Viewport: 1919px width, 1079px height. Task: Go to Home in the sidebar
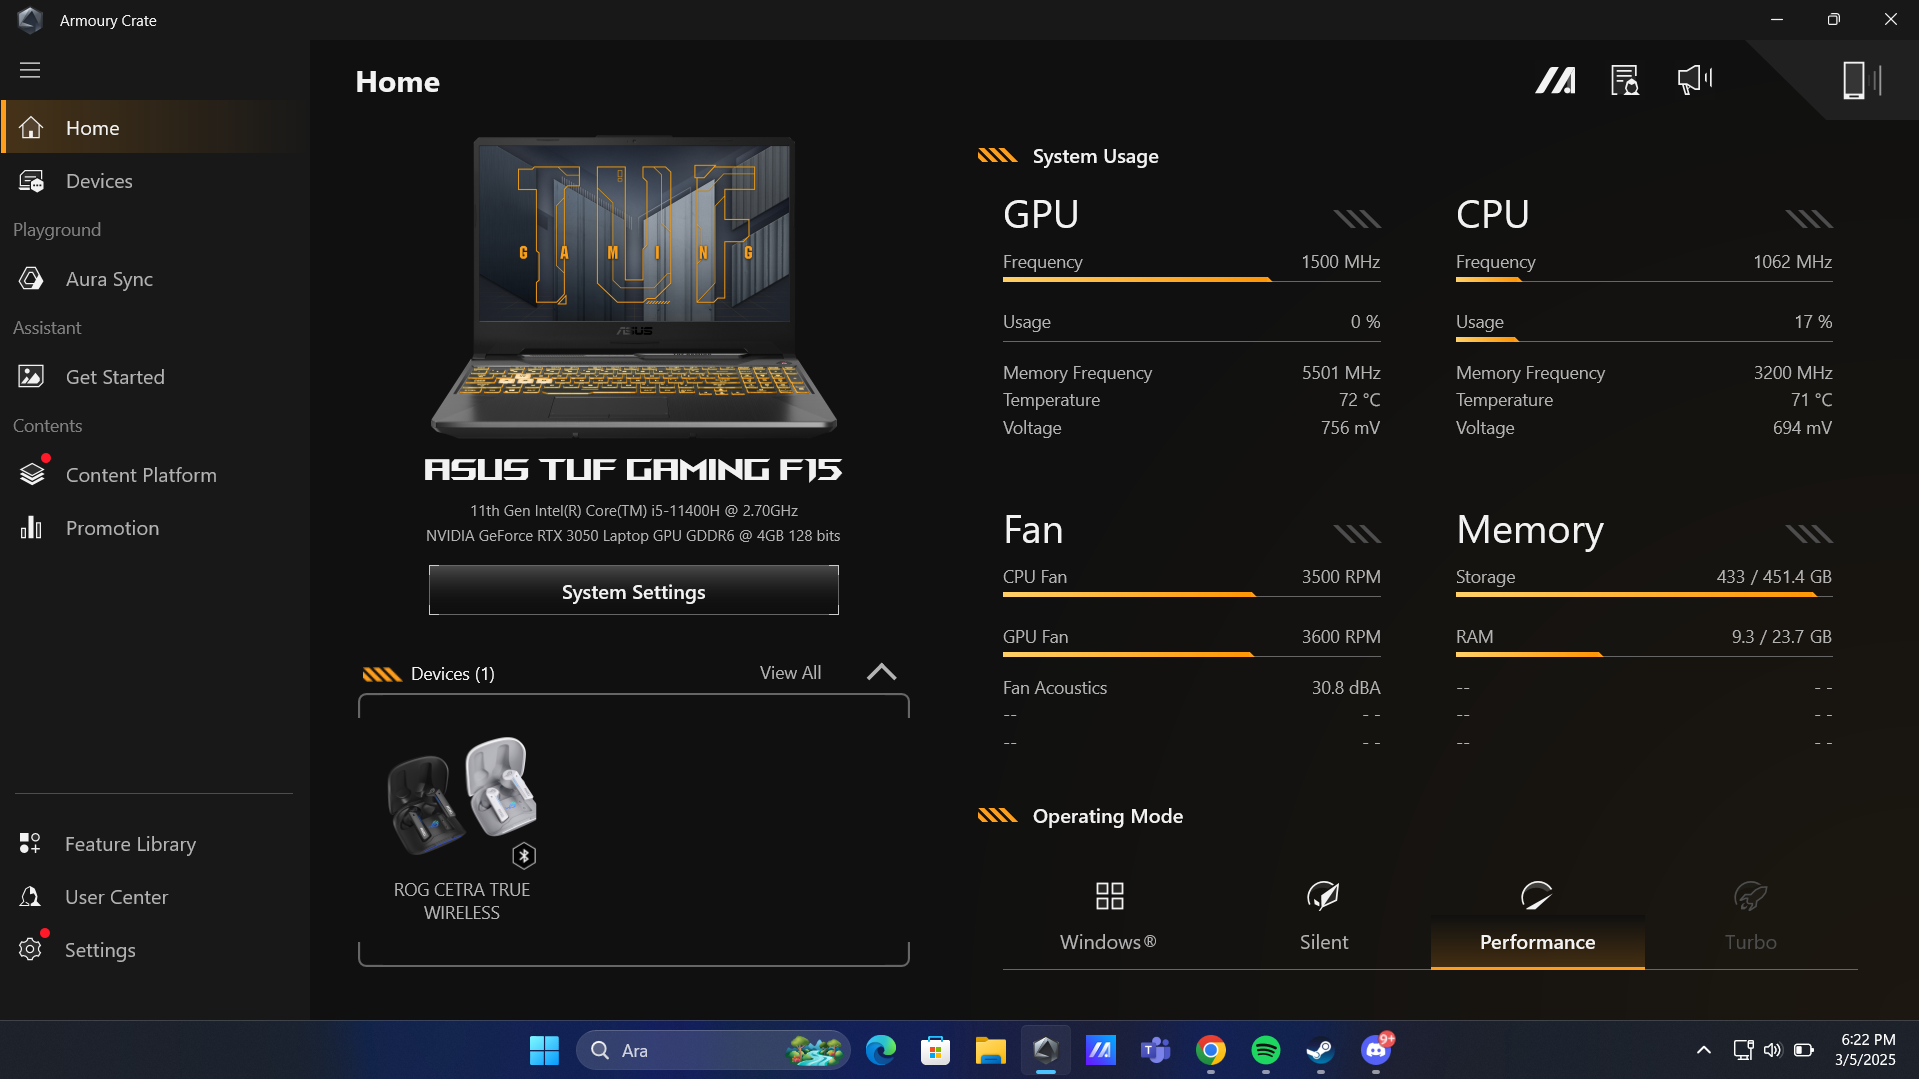pos(155,128)
